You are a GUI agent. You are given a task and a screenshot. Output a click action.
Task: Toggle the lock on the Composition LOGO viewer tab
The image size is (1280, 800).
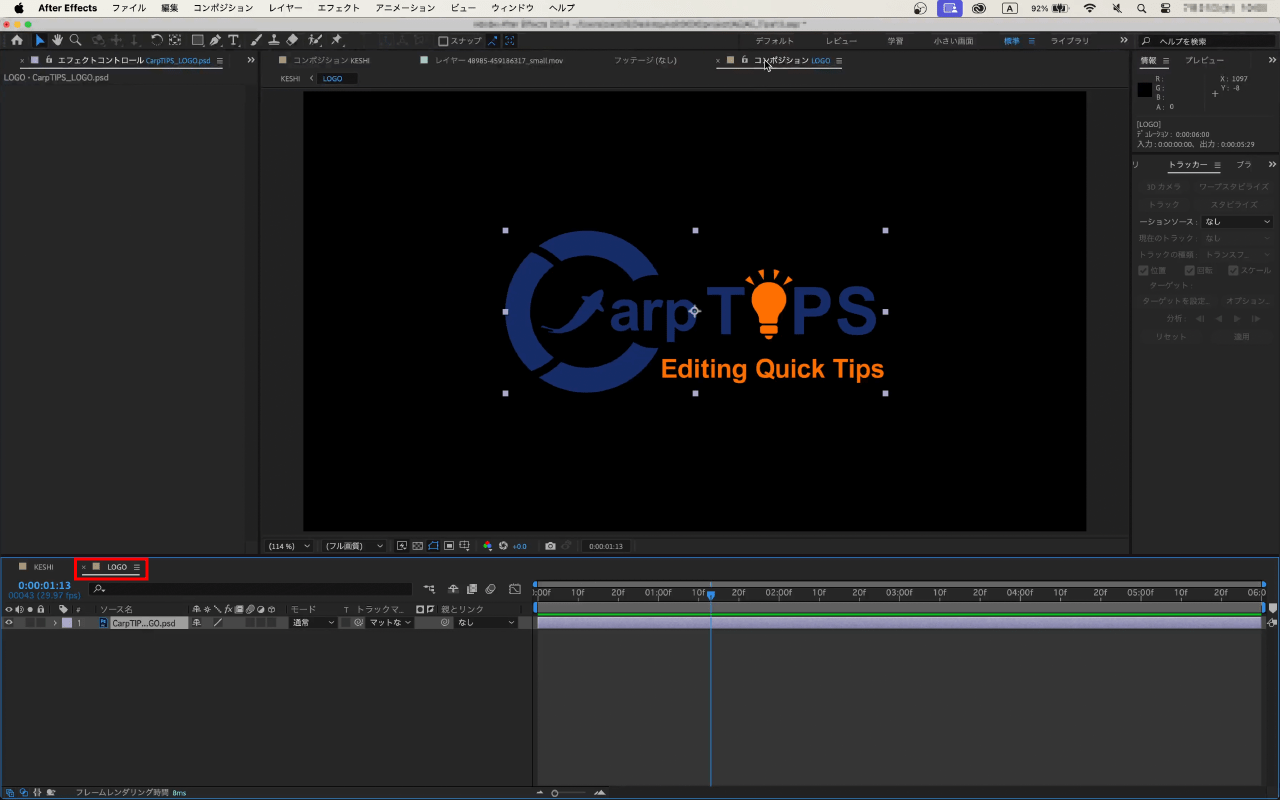pyautogui.click(x=745, y=60)
